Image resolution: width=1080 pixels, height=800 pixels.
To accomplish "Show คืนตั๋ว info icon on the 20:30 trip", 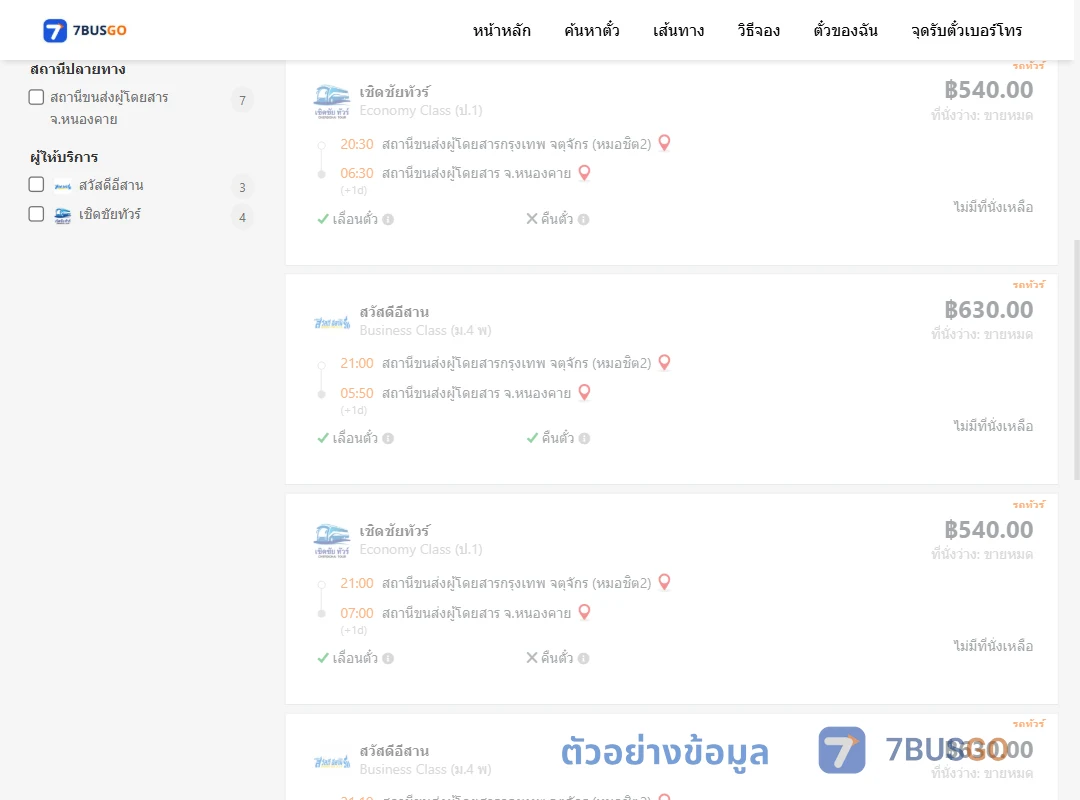I will tap(583, 219).
